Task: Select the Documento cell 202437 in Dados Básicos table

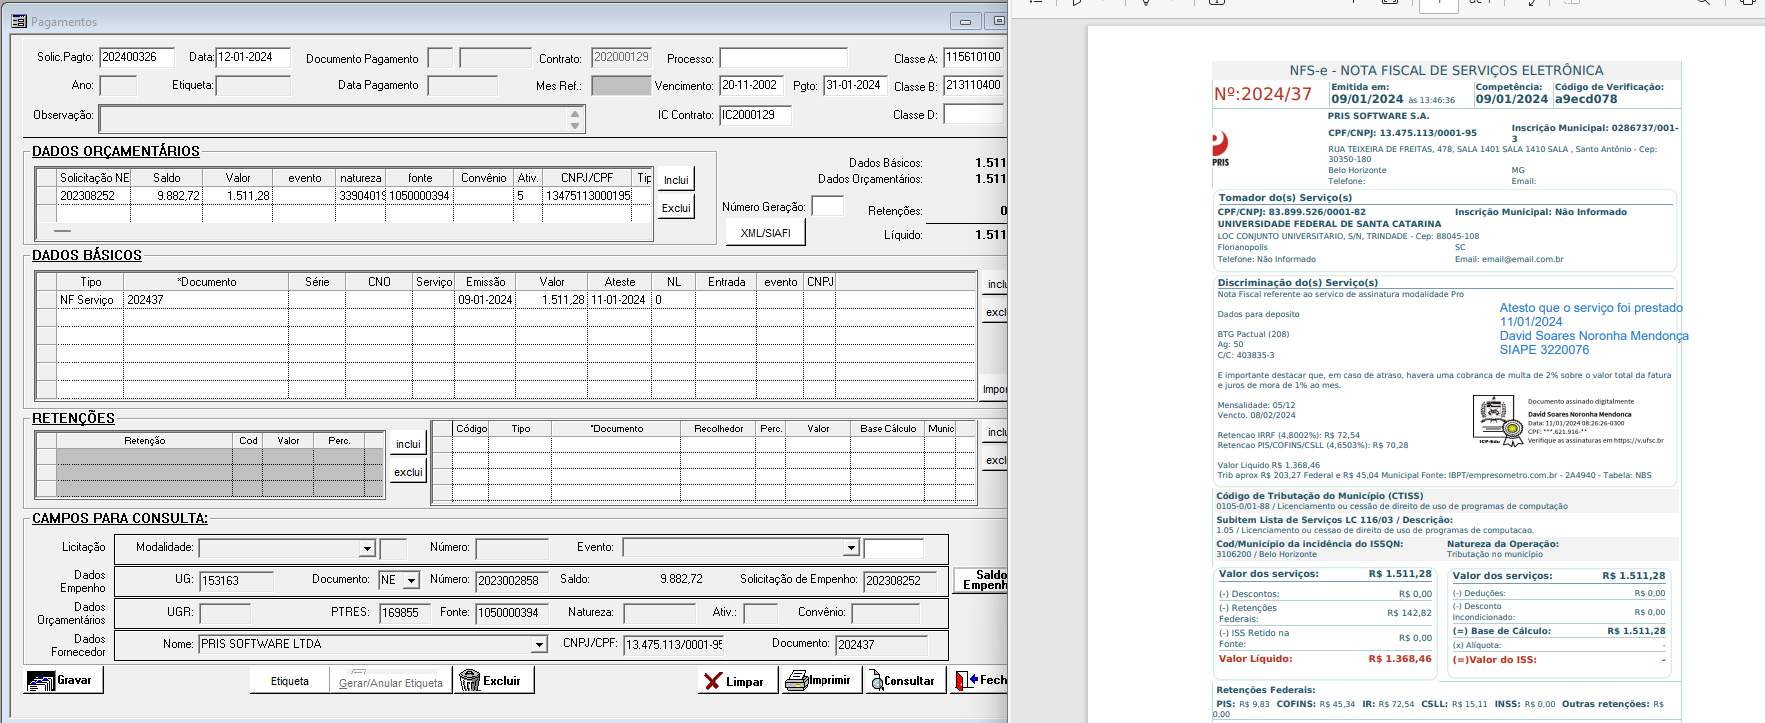Action: tap(206, 300)
